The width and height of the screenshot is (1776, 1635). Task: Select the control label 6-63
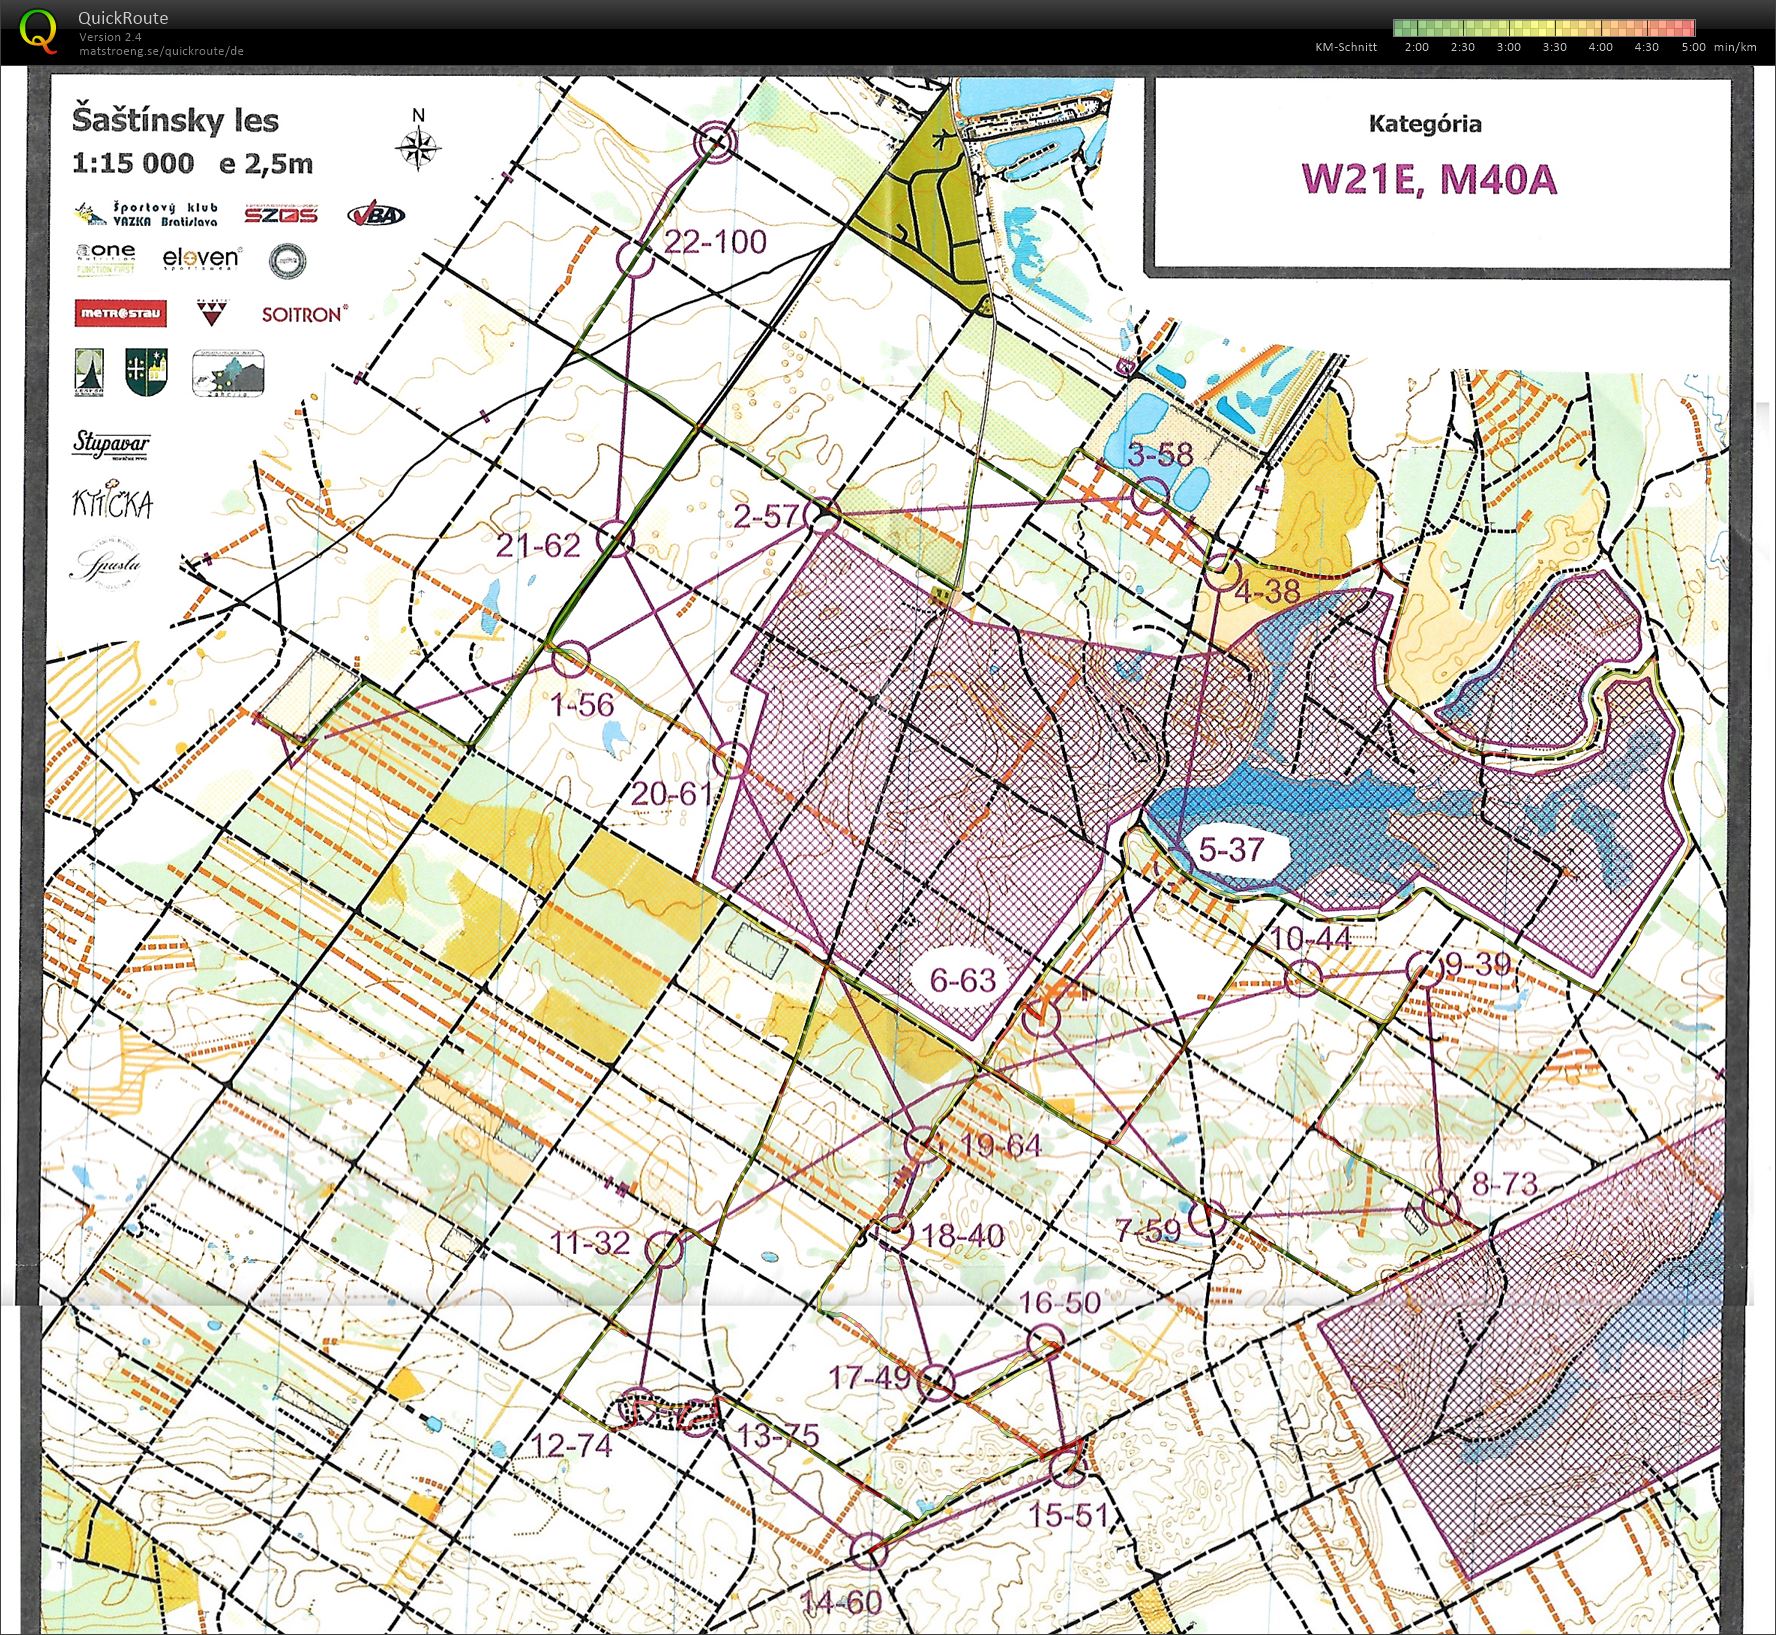click(x=963, y=980)
